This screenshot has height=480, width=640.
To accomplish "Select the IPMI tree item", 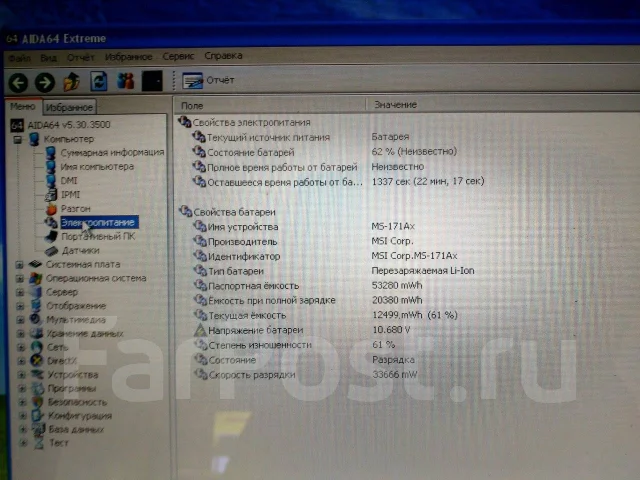I will [62, 195].
